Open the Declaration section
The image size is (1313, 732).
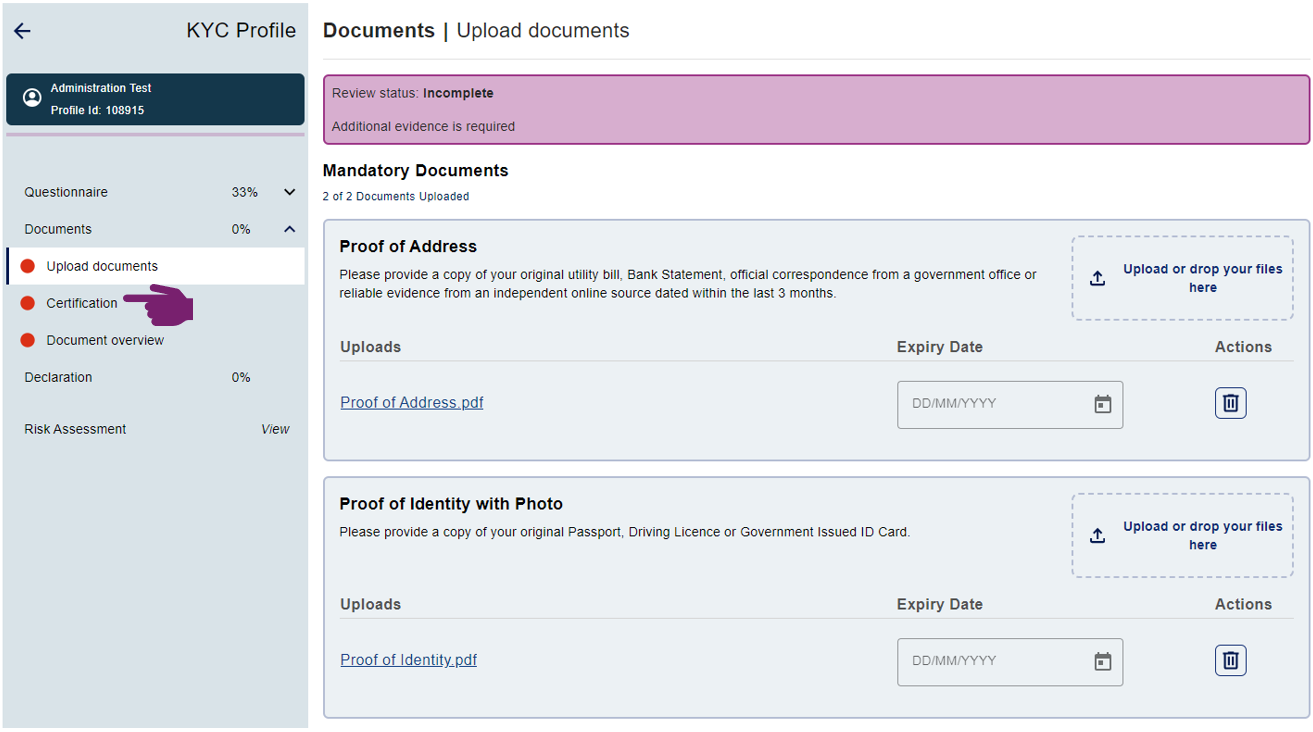[58, 377]
